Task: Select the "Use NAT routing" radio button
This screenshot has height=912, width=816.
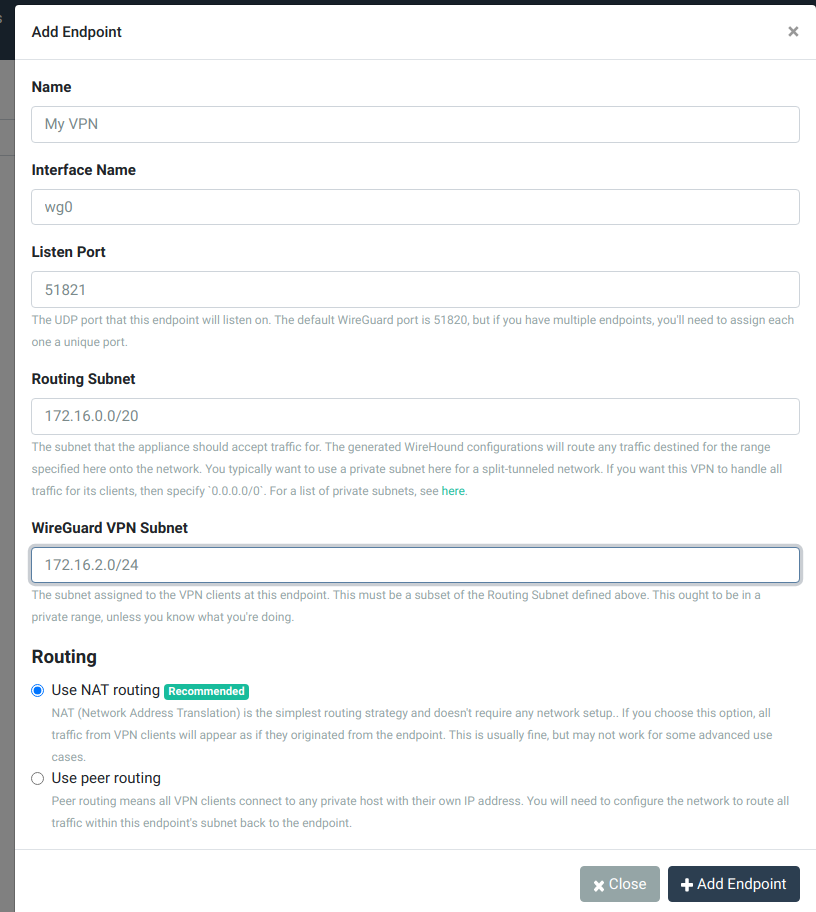Action: coord(37,689)
